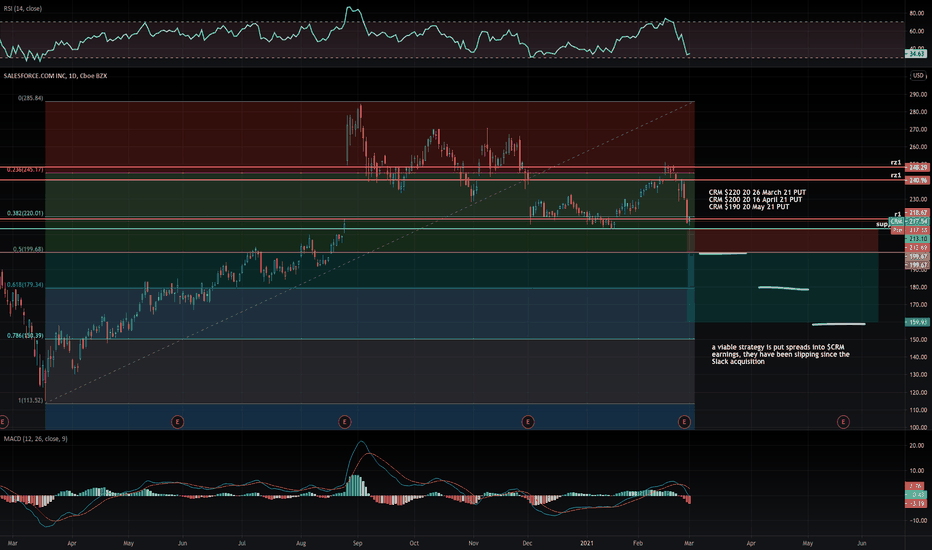Select the white target line near 180
932x550 pixels.
click(x=783, y=288)
